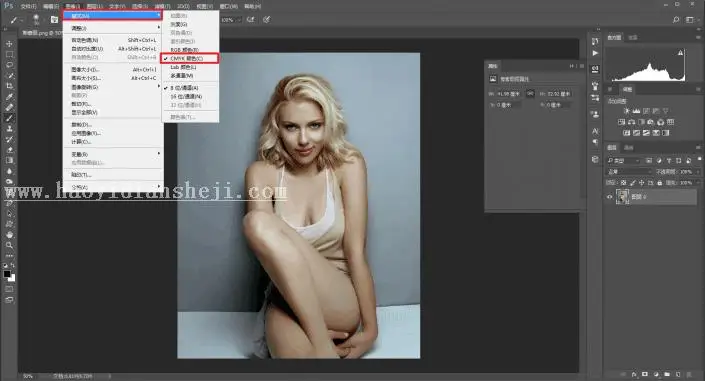Choose Lab Color in the Mode submenu
This screenshot has width=705, height=381.
click(x=183, y=67)
